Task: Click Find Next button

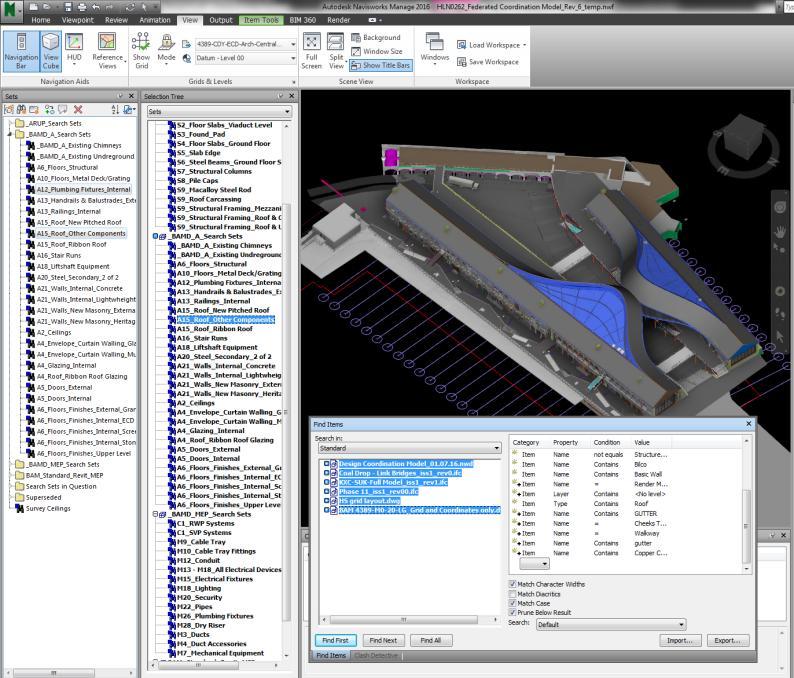Action: point(383,641)
